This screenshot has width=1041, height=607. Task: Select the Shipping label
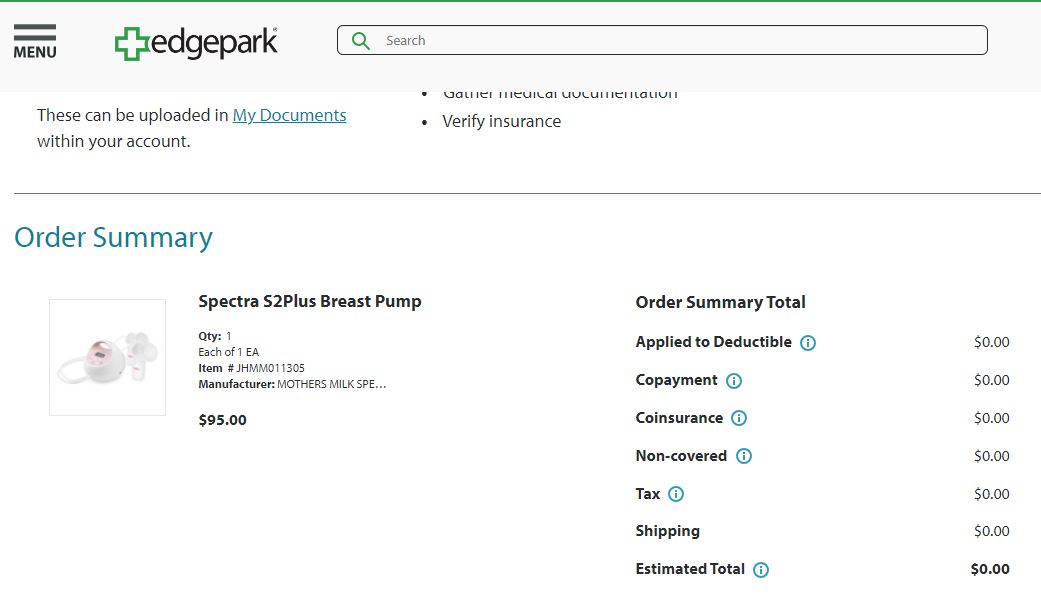click(667, 531)
